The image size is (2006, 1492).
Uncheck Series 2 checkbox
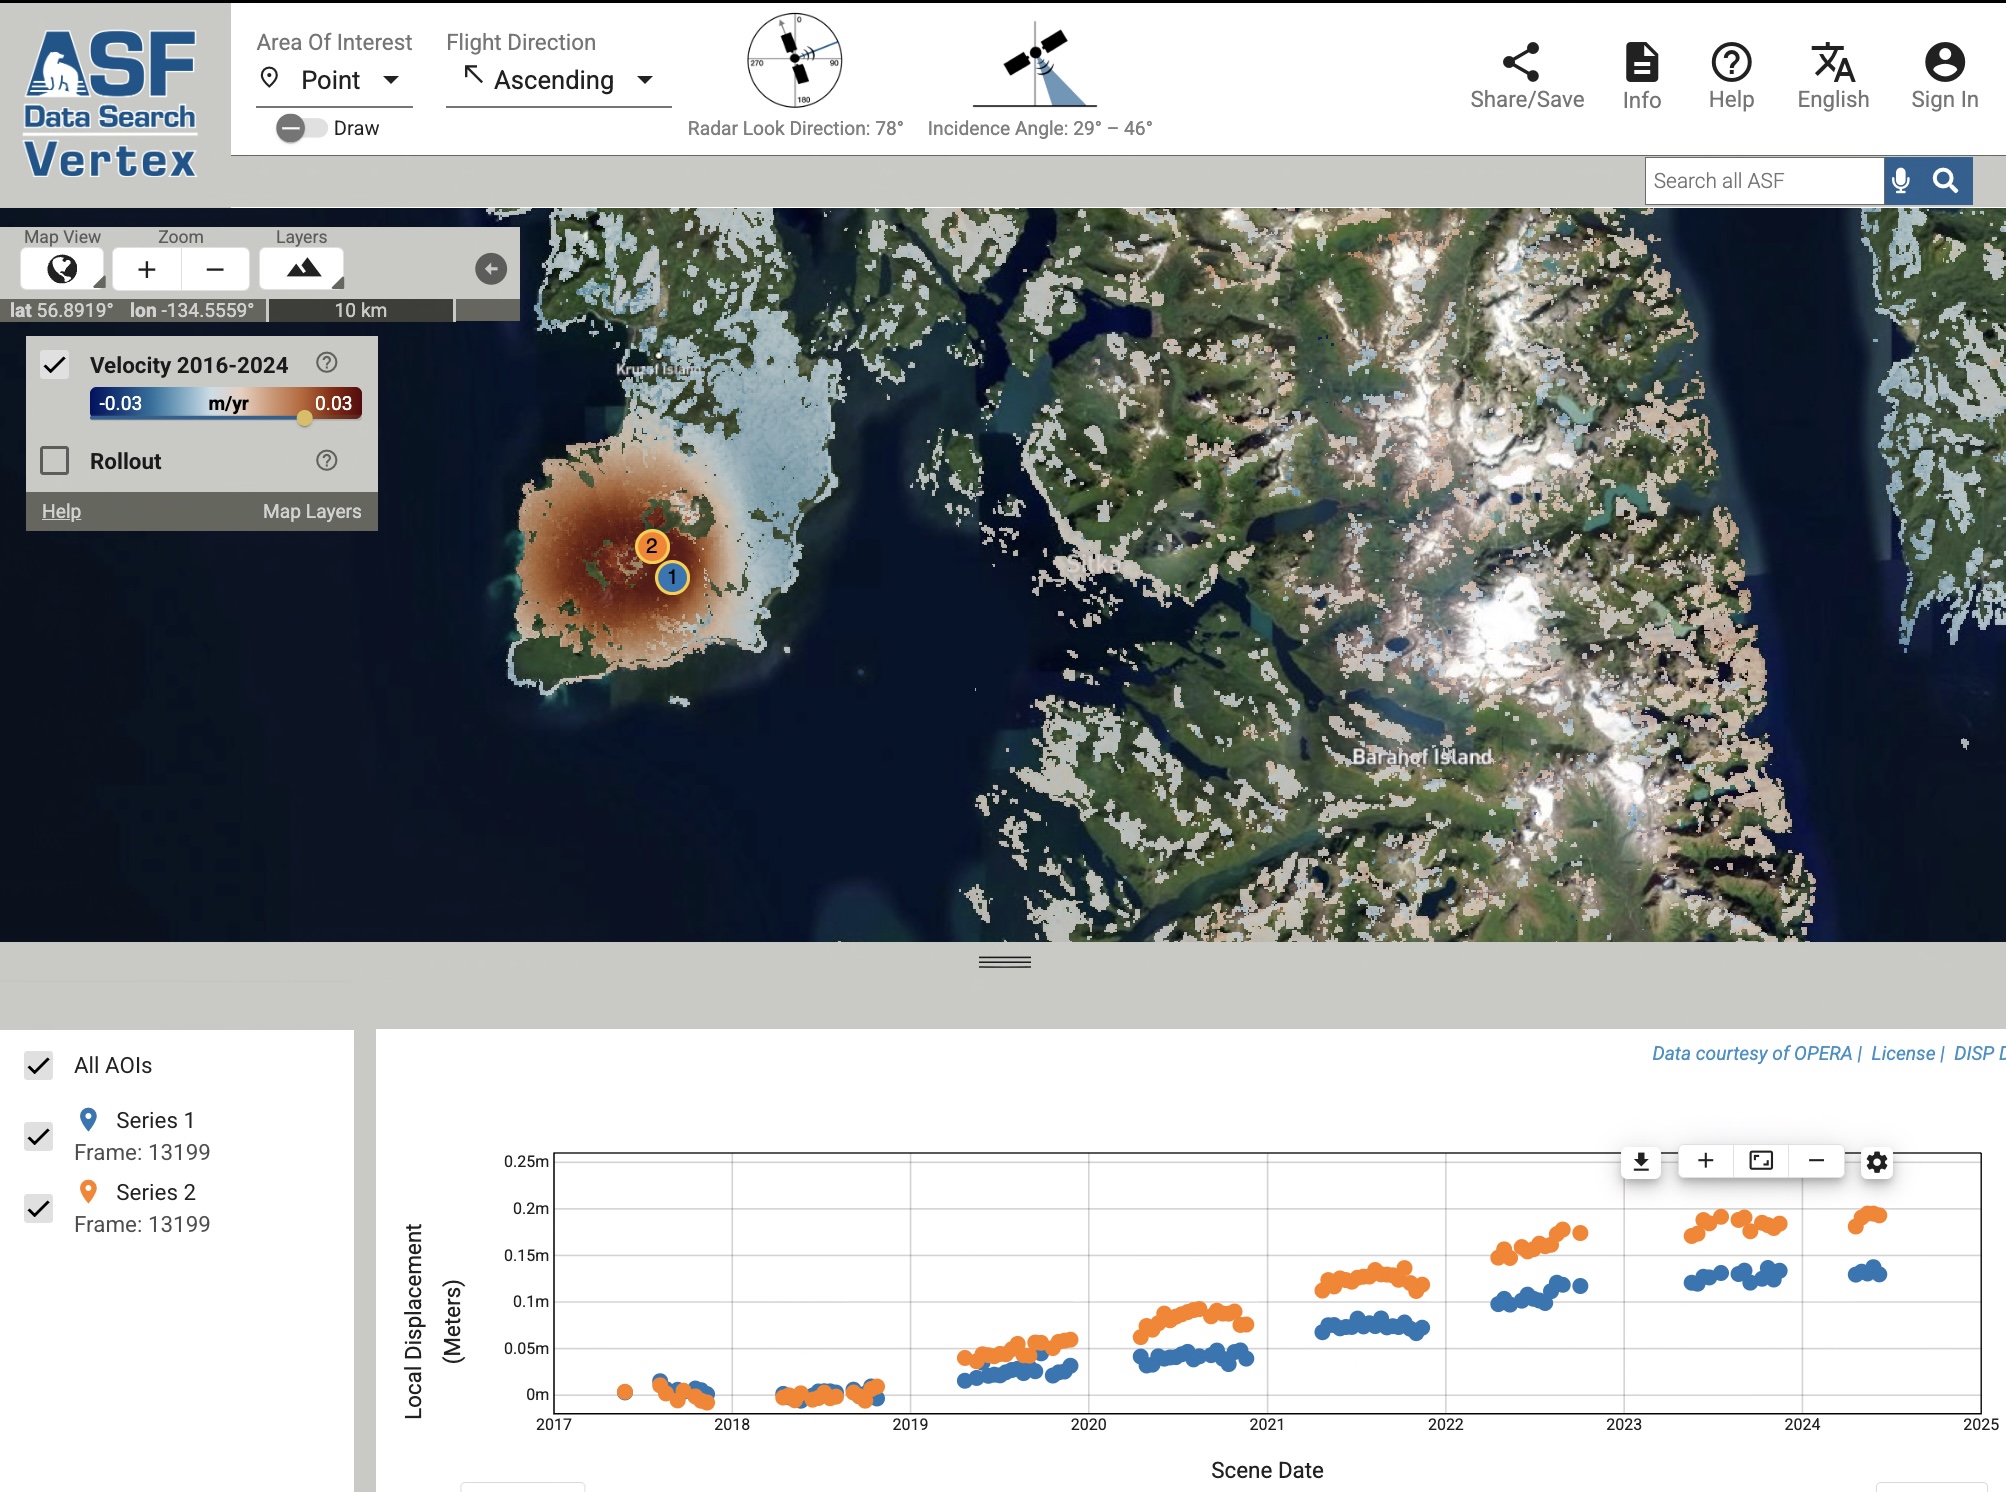(39, 1208)
